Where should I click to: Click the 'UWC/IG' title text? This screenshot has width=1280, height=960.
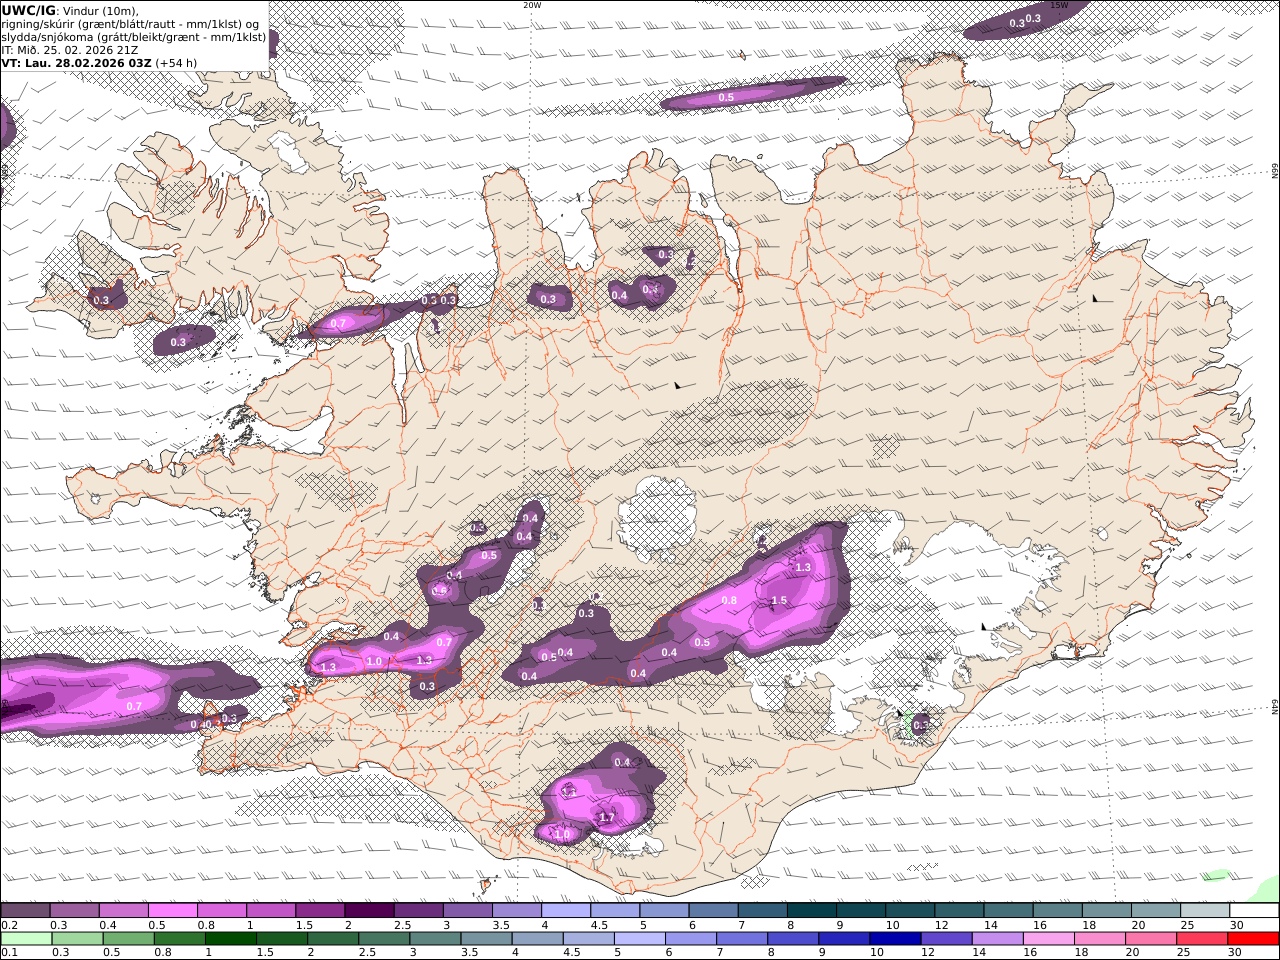coord(28,10)
